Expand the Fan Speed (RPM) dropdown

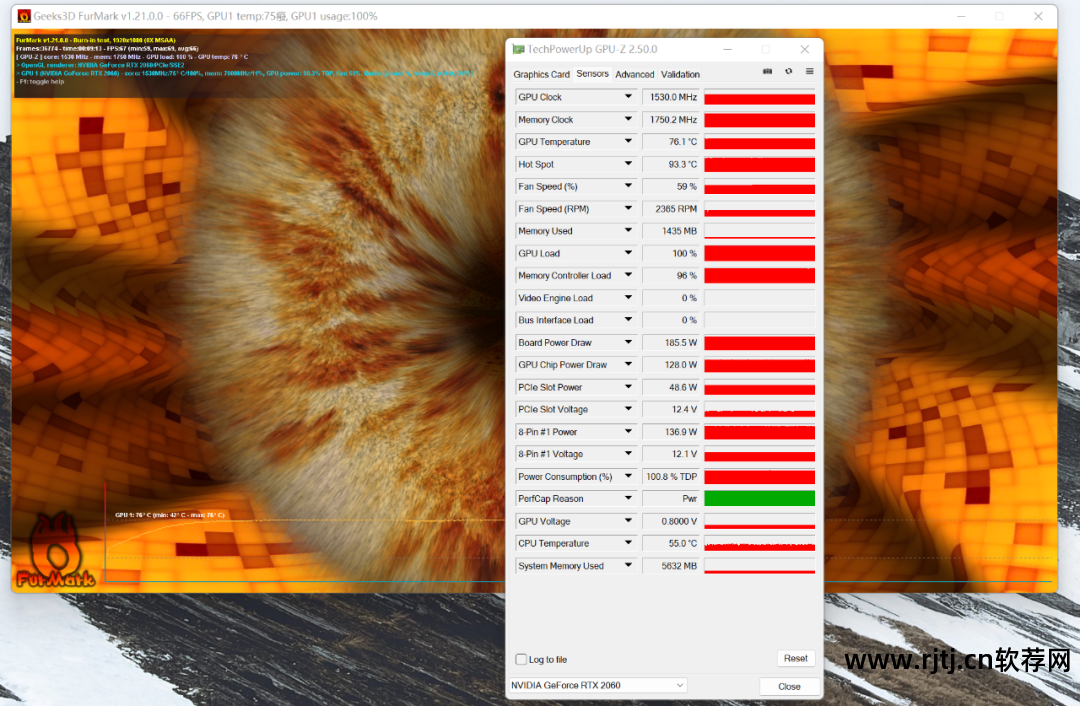[628, 208]
